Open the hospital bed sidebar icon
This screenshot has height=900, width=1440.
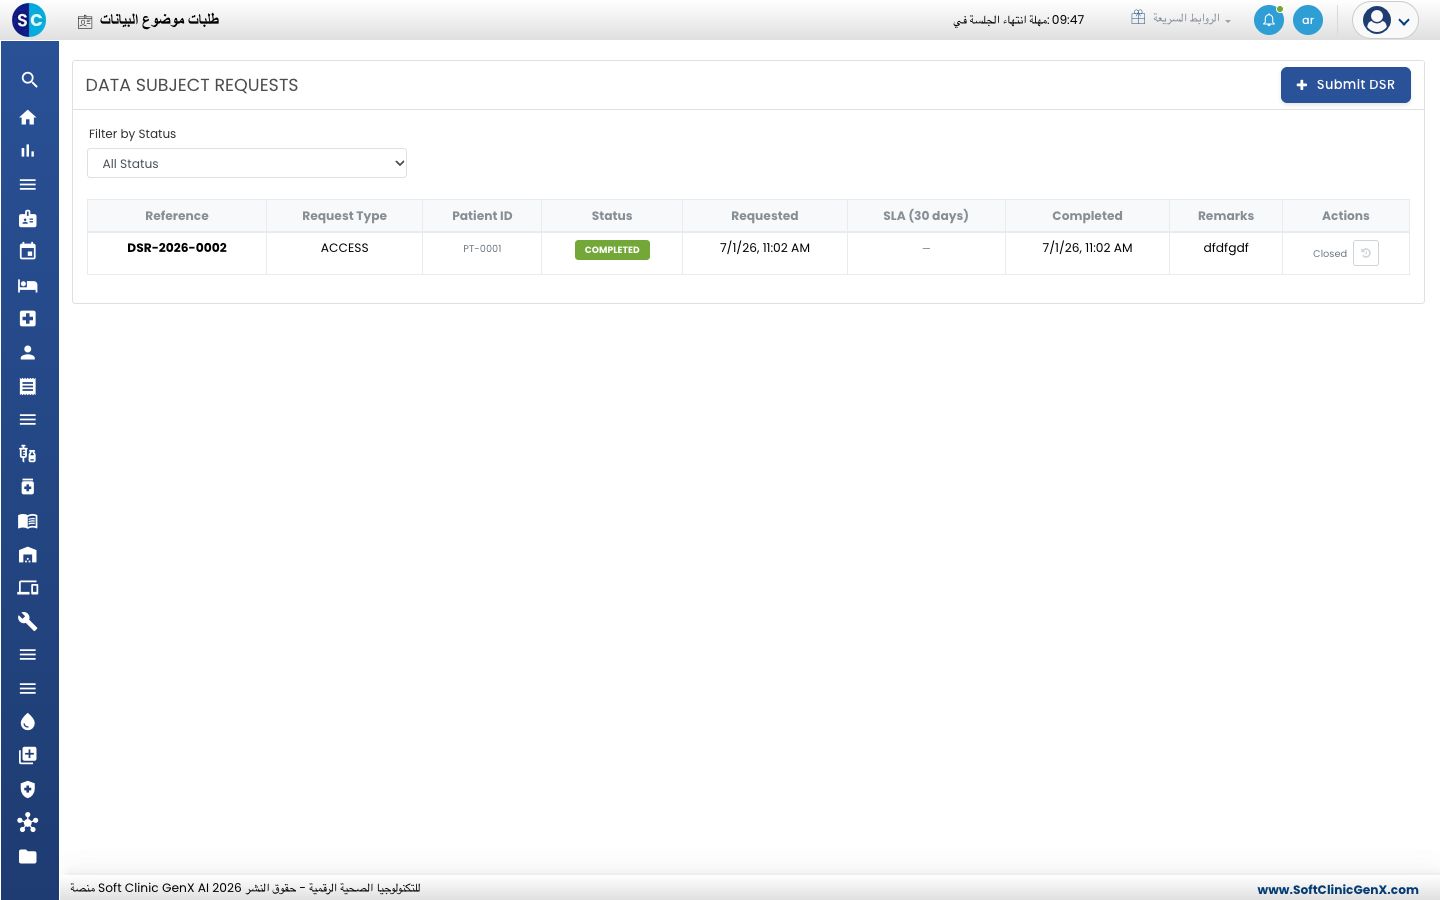click(x=28, y=286)
